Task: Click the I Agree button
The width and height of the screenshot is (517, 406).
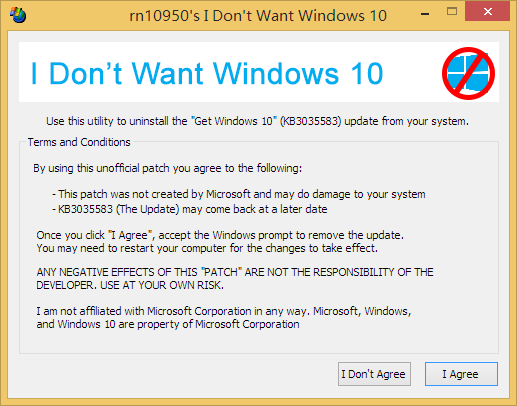Action: tap(461, 374)
